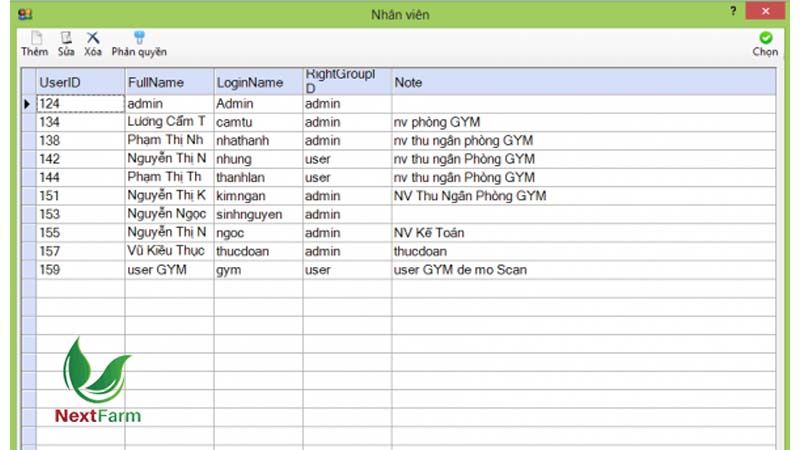Click the Xóa (Delete) toolbar icon
Image resolution: width=800 pixels, height=450 pixels.
93,43
